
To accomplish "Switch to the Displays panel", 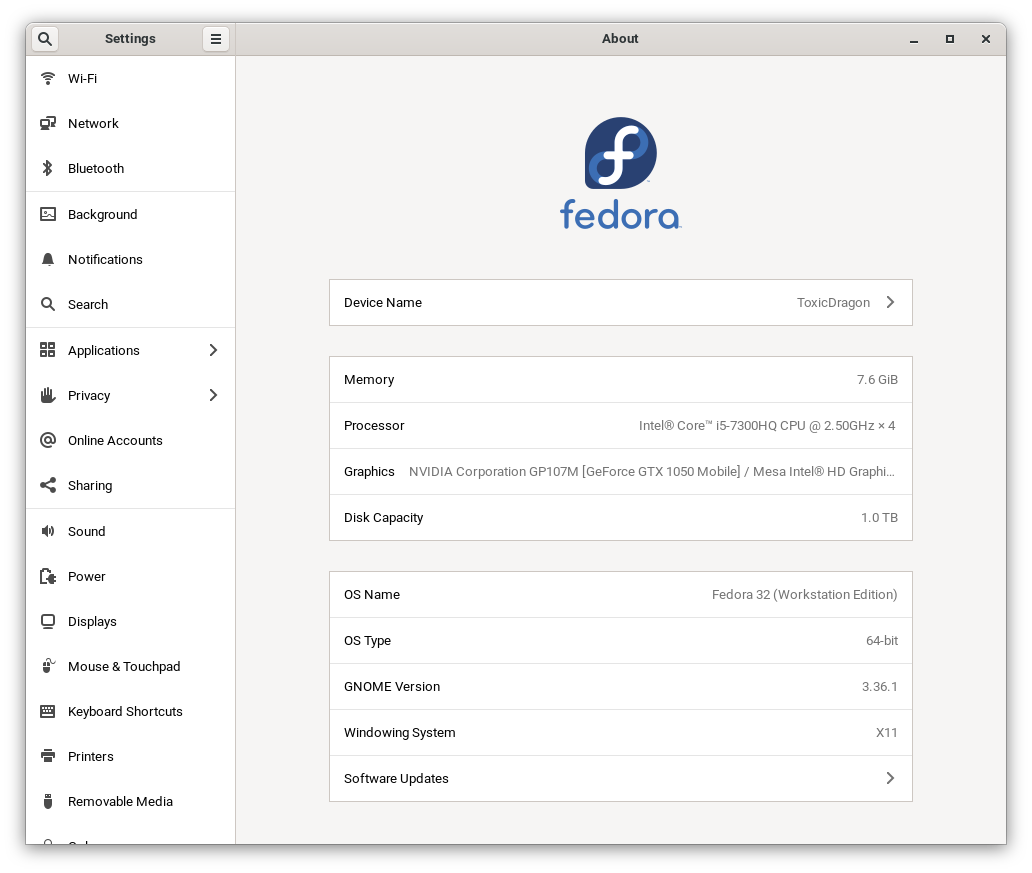I will (x=92, y=621).
